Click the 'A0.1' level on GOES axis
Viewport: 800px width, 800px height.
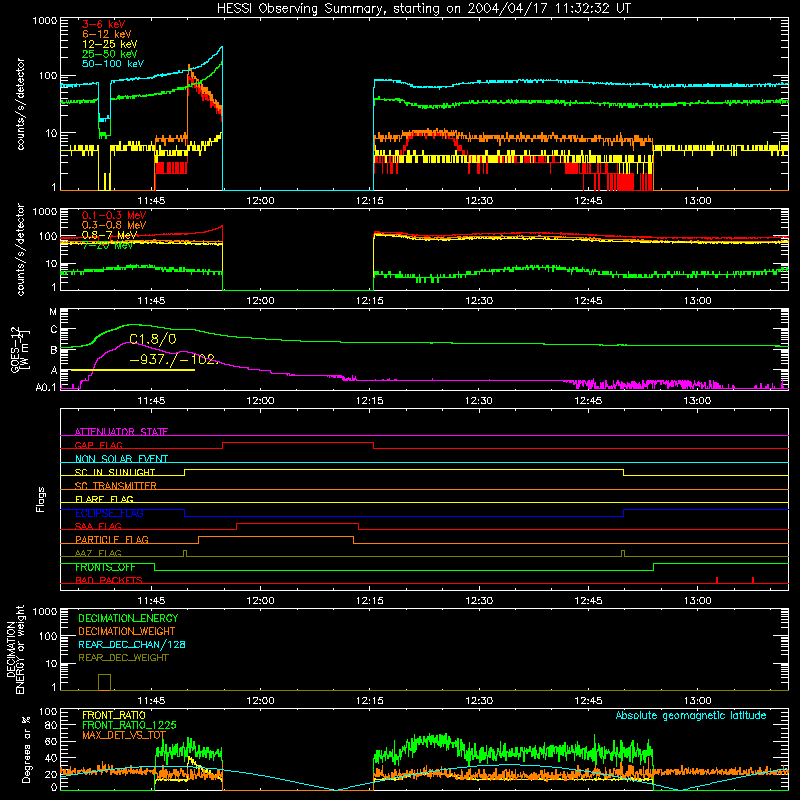(x=46, y=387)
